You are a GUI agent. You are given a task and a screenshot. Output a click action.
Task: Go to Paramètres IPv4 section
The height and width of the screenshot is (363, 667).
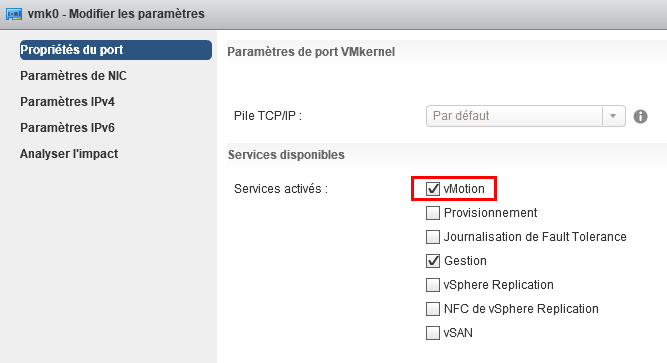coord(67,102)
